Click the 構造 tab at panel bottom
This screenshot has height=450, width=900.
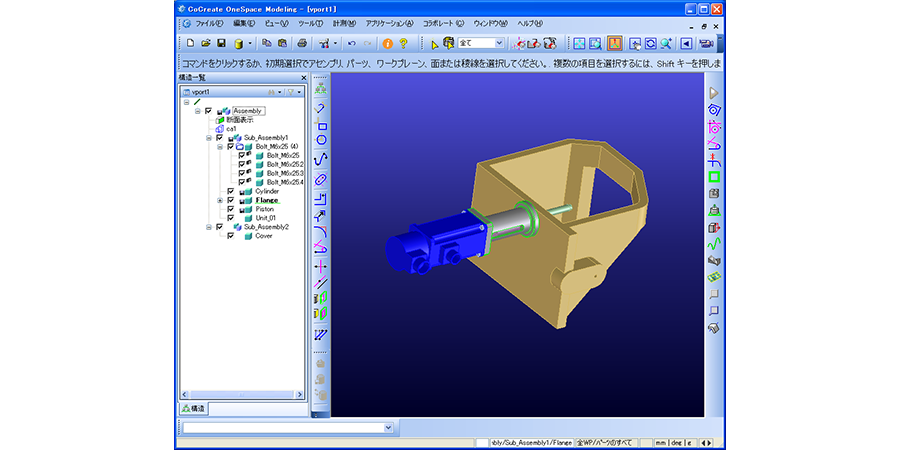click(193, 408)
